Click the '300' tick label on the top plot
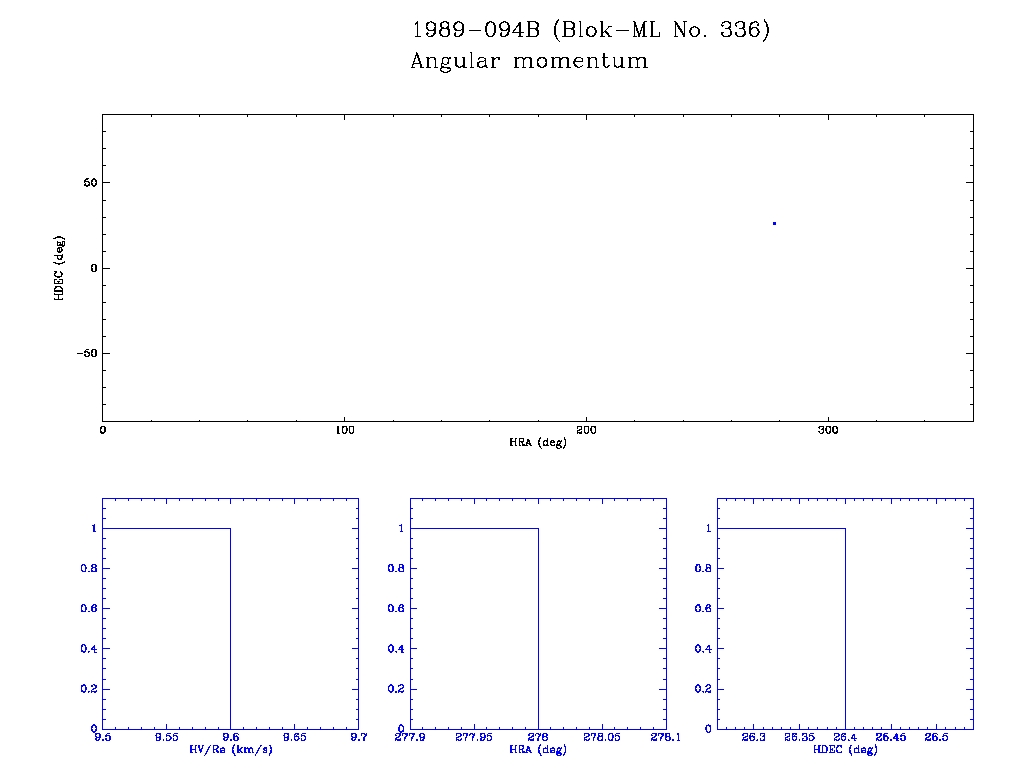The image size is (1024, 768). coord(828,431)
